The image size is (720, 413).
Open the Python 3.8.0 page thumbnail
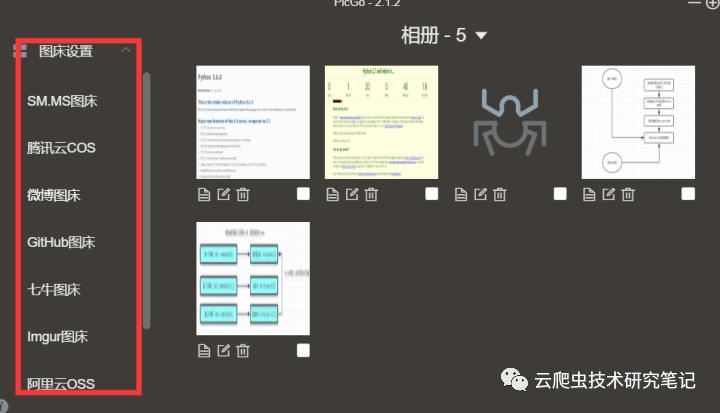(x=253, y=122)
